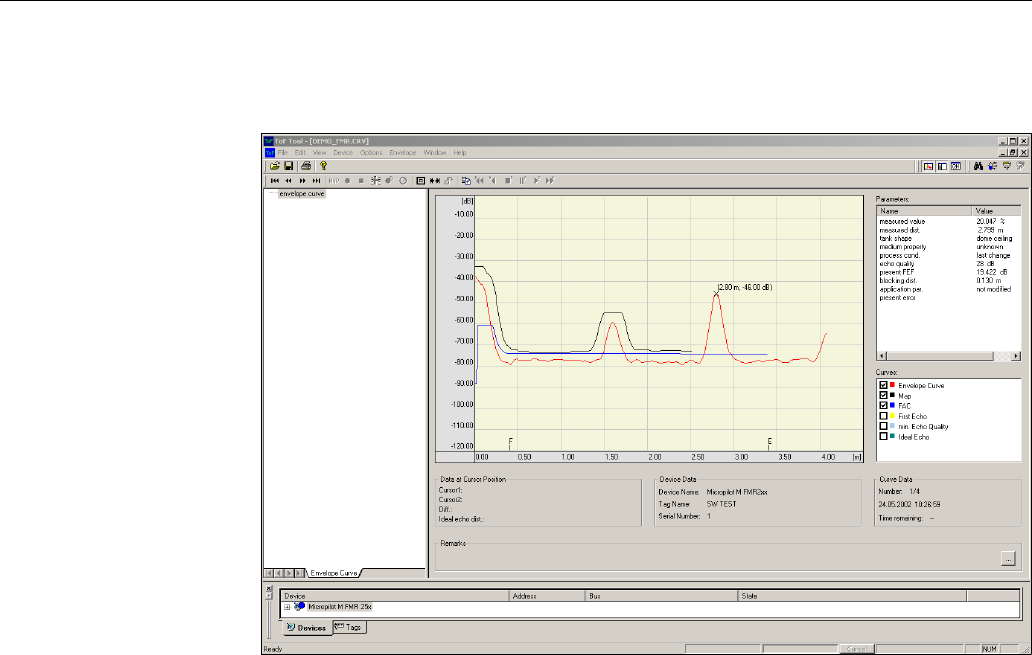This screenshot has height=655, width=1032.
Task: Expand the Micropilot M FMR 25x device node
Action: tap(287, 607)
